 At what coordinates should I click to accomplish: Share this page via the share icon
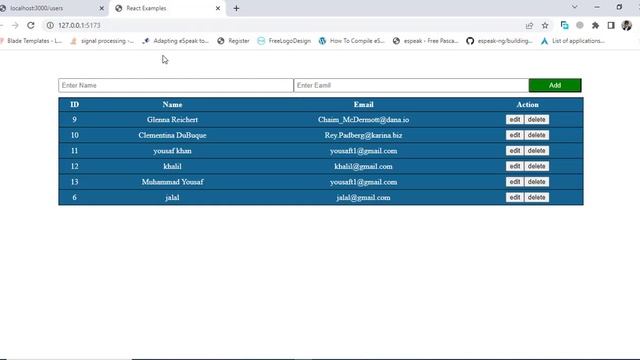coord(529,25)
